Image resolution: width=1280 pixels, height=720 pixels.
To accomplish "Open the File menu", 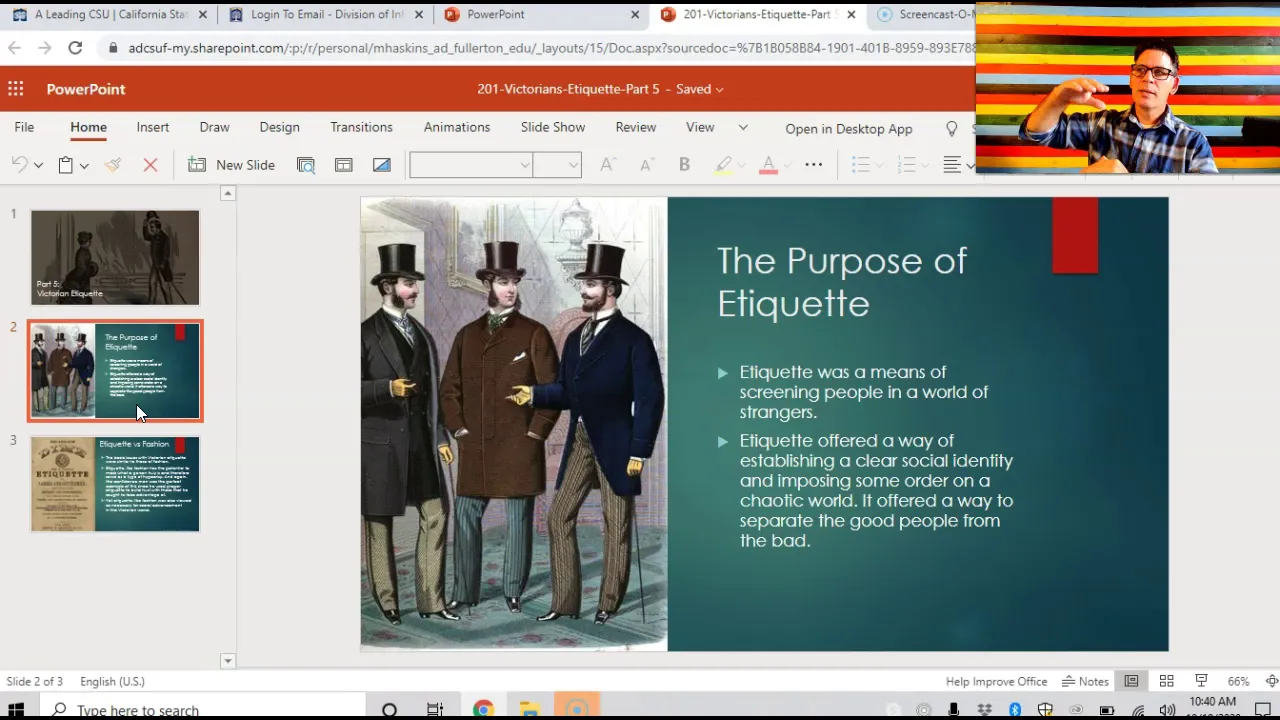I will (24, 127).
